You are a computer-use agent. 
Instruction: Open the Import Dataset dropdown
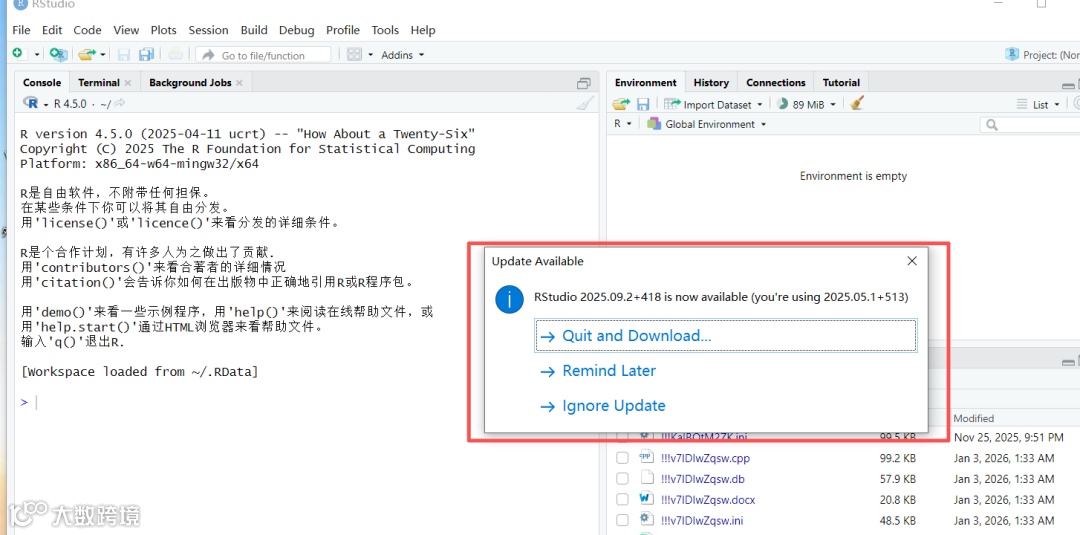click(x=714, y=104)
